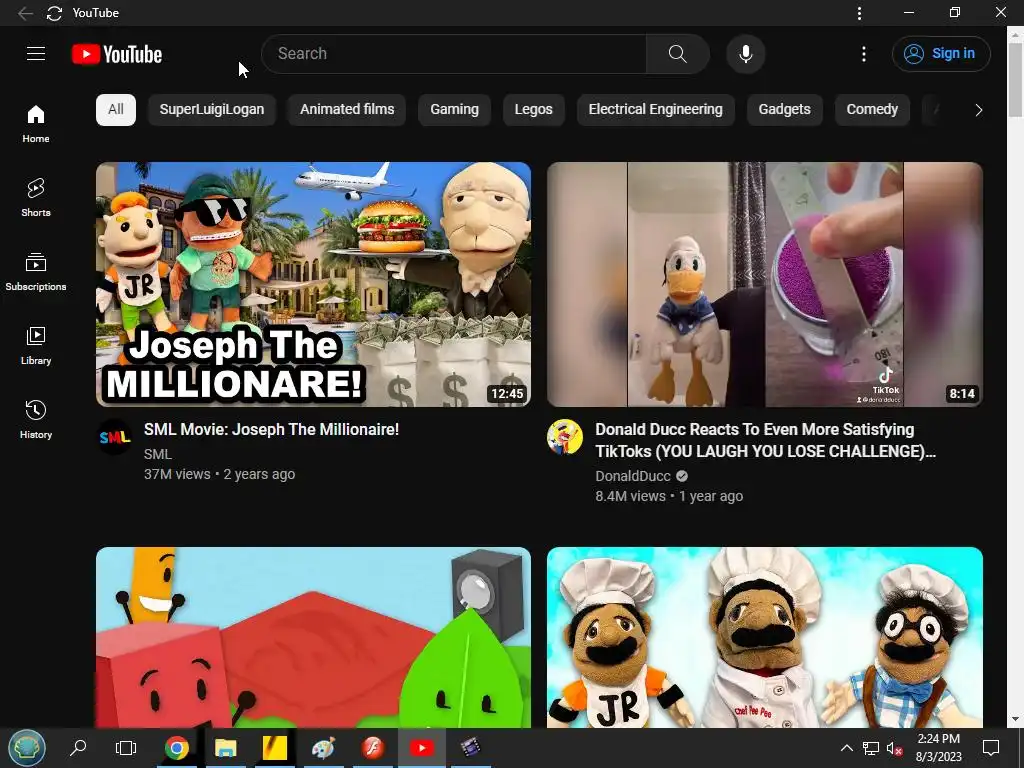Select the Animated films chip
Image resolution: width=1024 pixels, height=768 pixels.
[347, 110]
